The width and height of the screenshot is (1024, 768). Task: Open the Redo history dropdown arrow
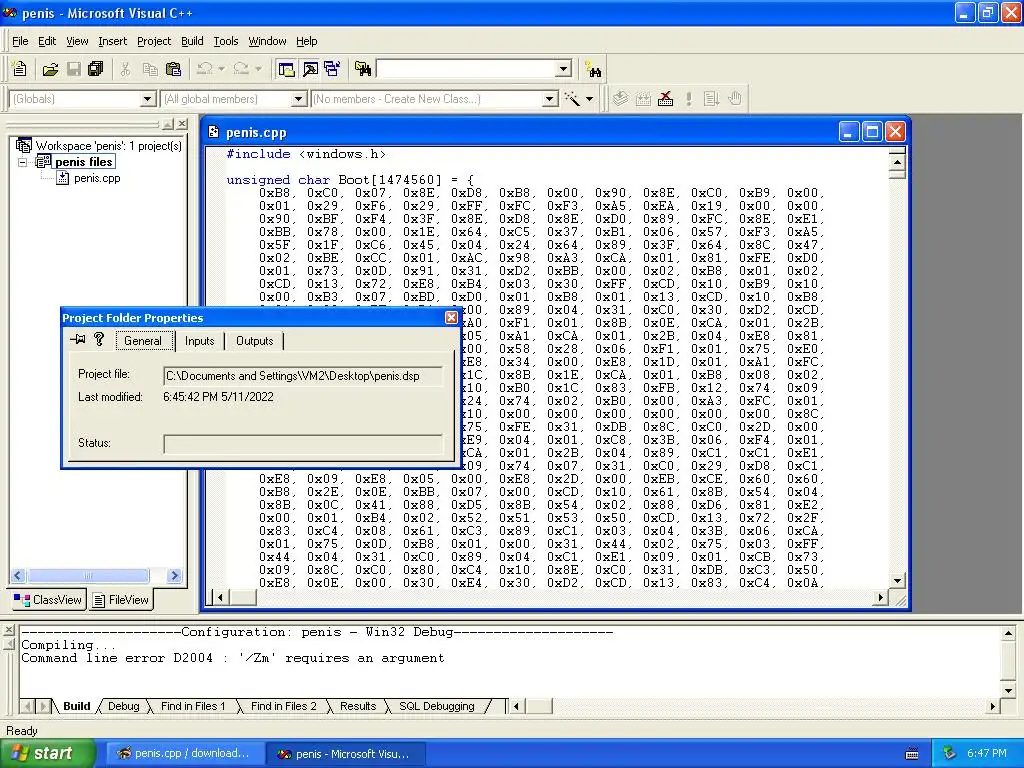(x=258, y=69)
